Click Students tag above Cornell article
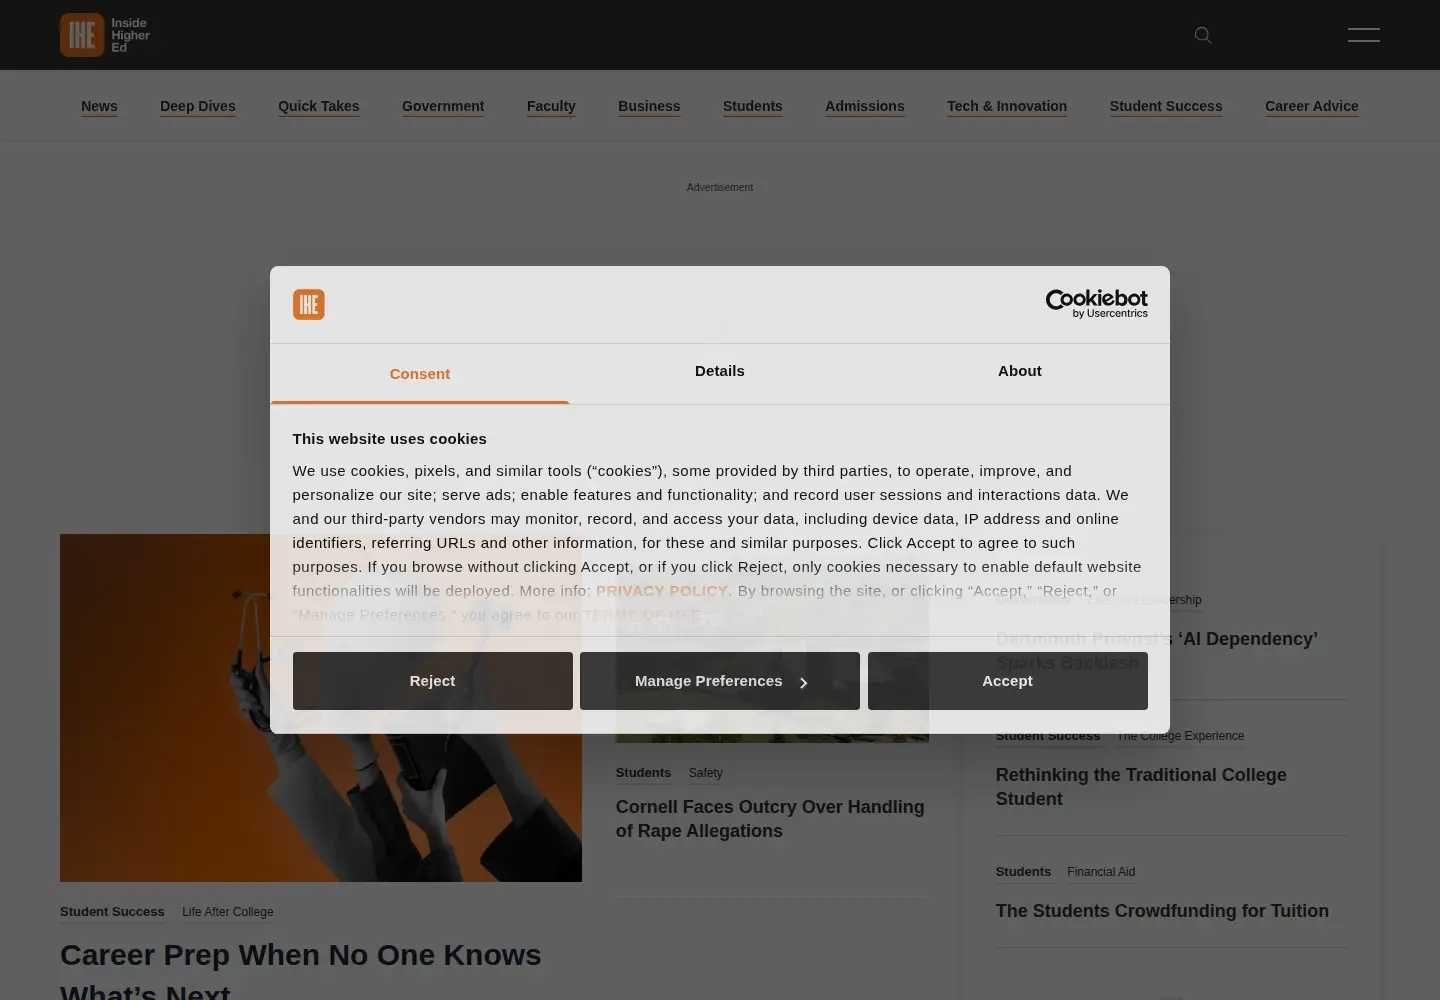 (x=643, y=773)
